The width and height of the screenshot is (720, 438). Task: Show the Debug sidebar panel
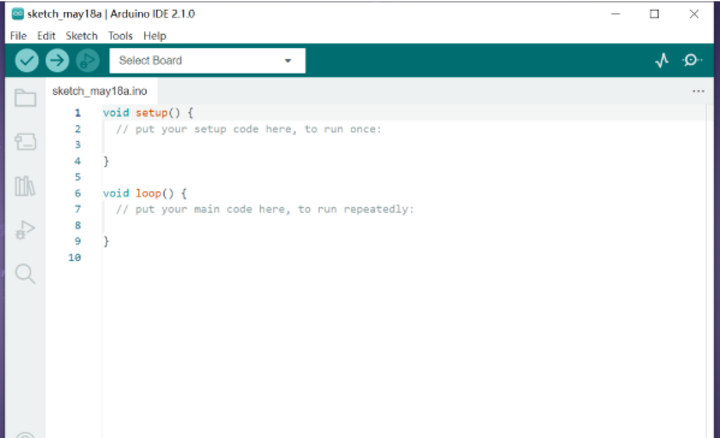(x=25, y=230)
